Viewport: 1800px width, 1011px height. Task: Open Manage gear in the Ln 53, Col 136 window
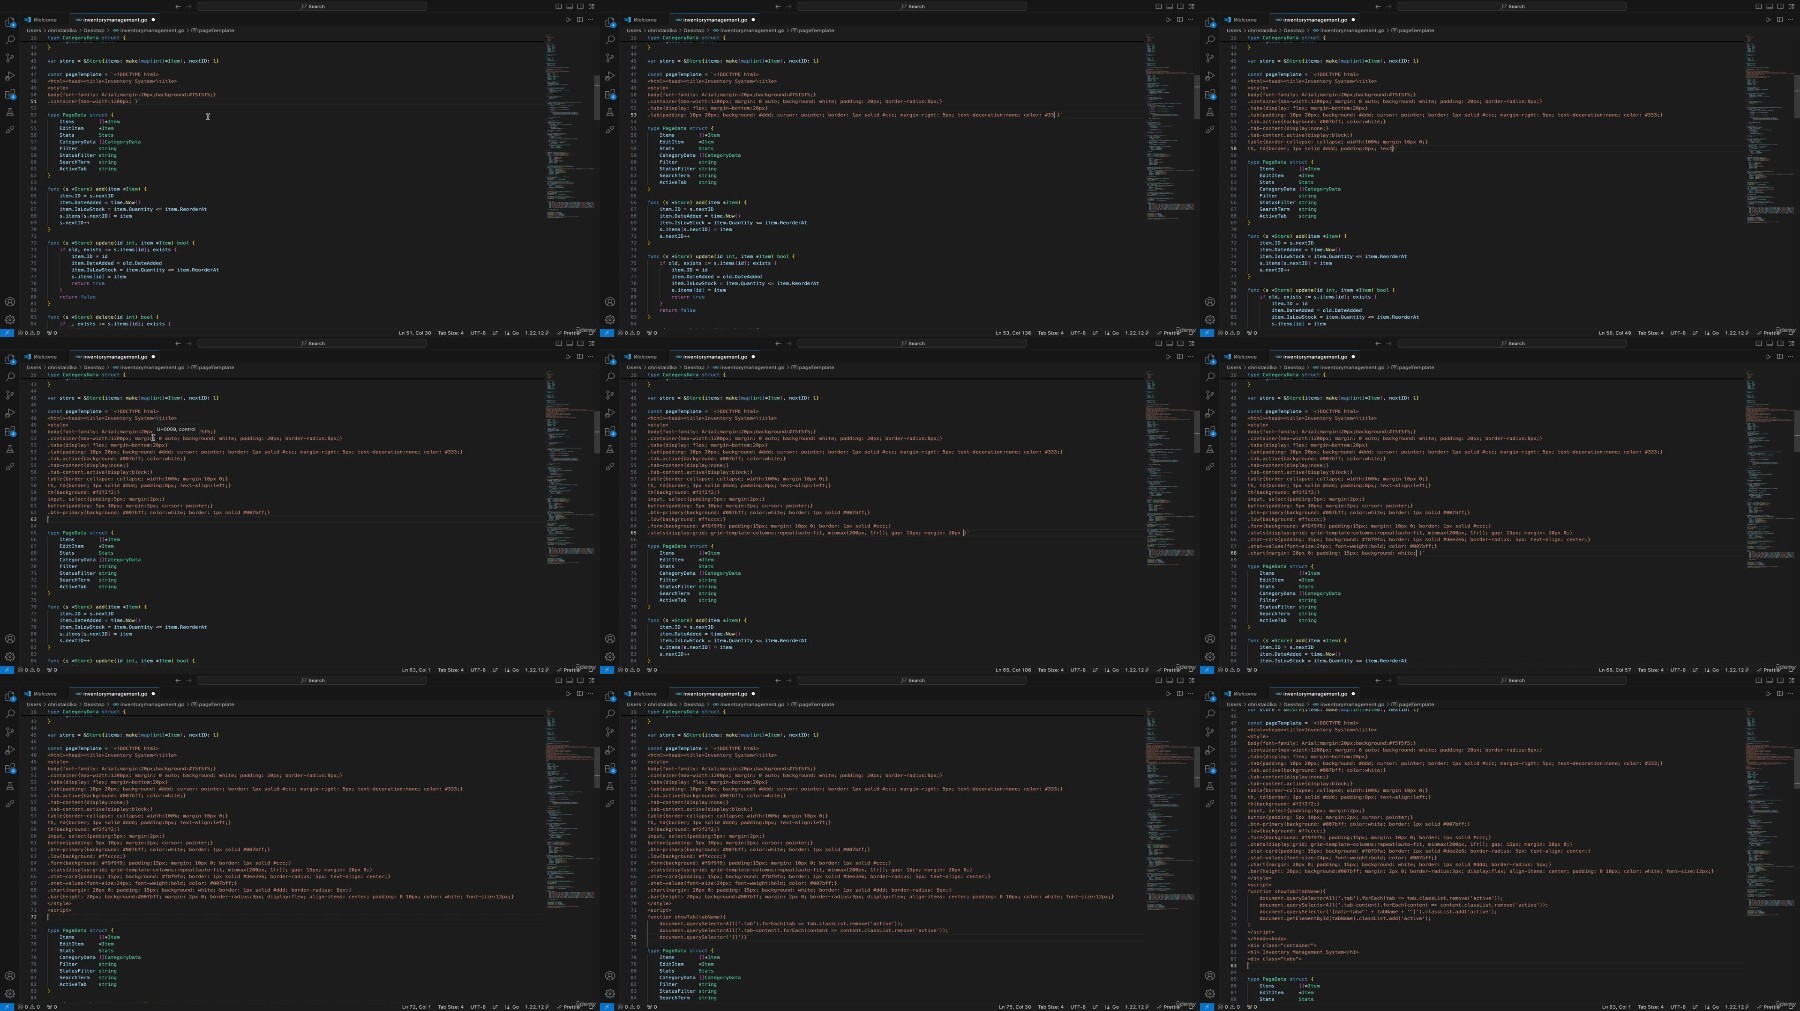(610, 319)
